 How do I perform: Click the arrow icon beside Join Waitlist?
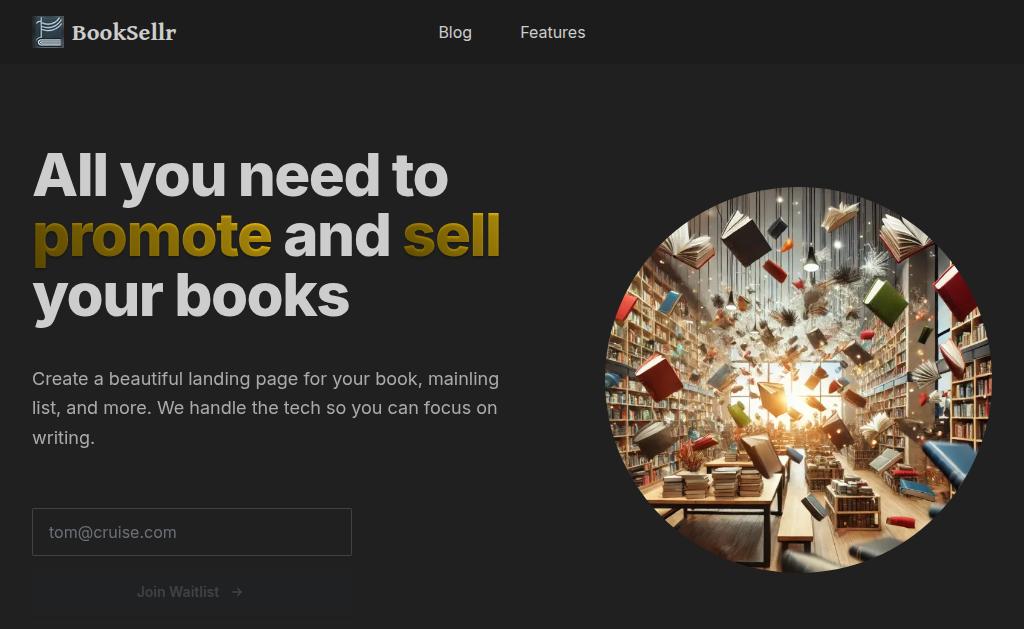(x=237, y=592)
